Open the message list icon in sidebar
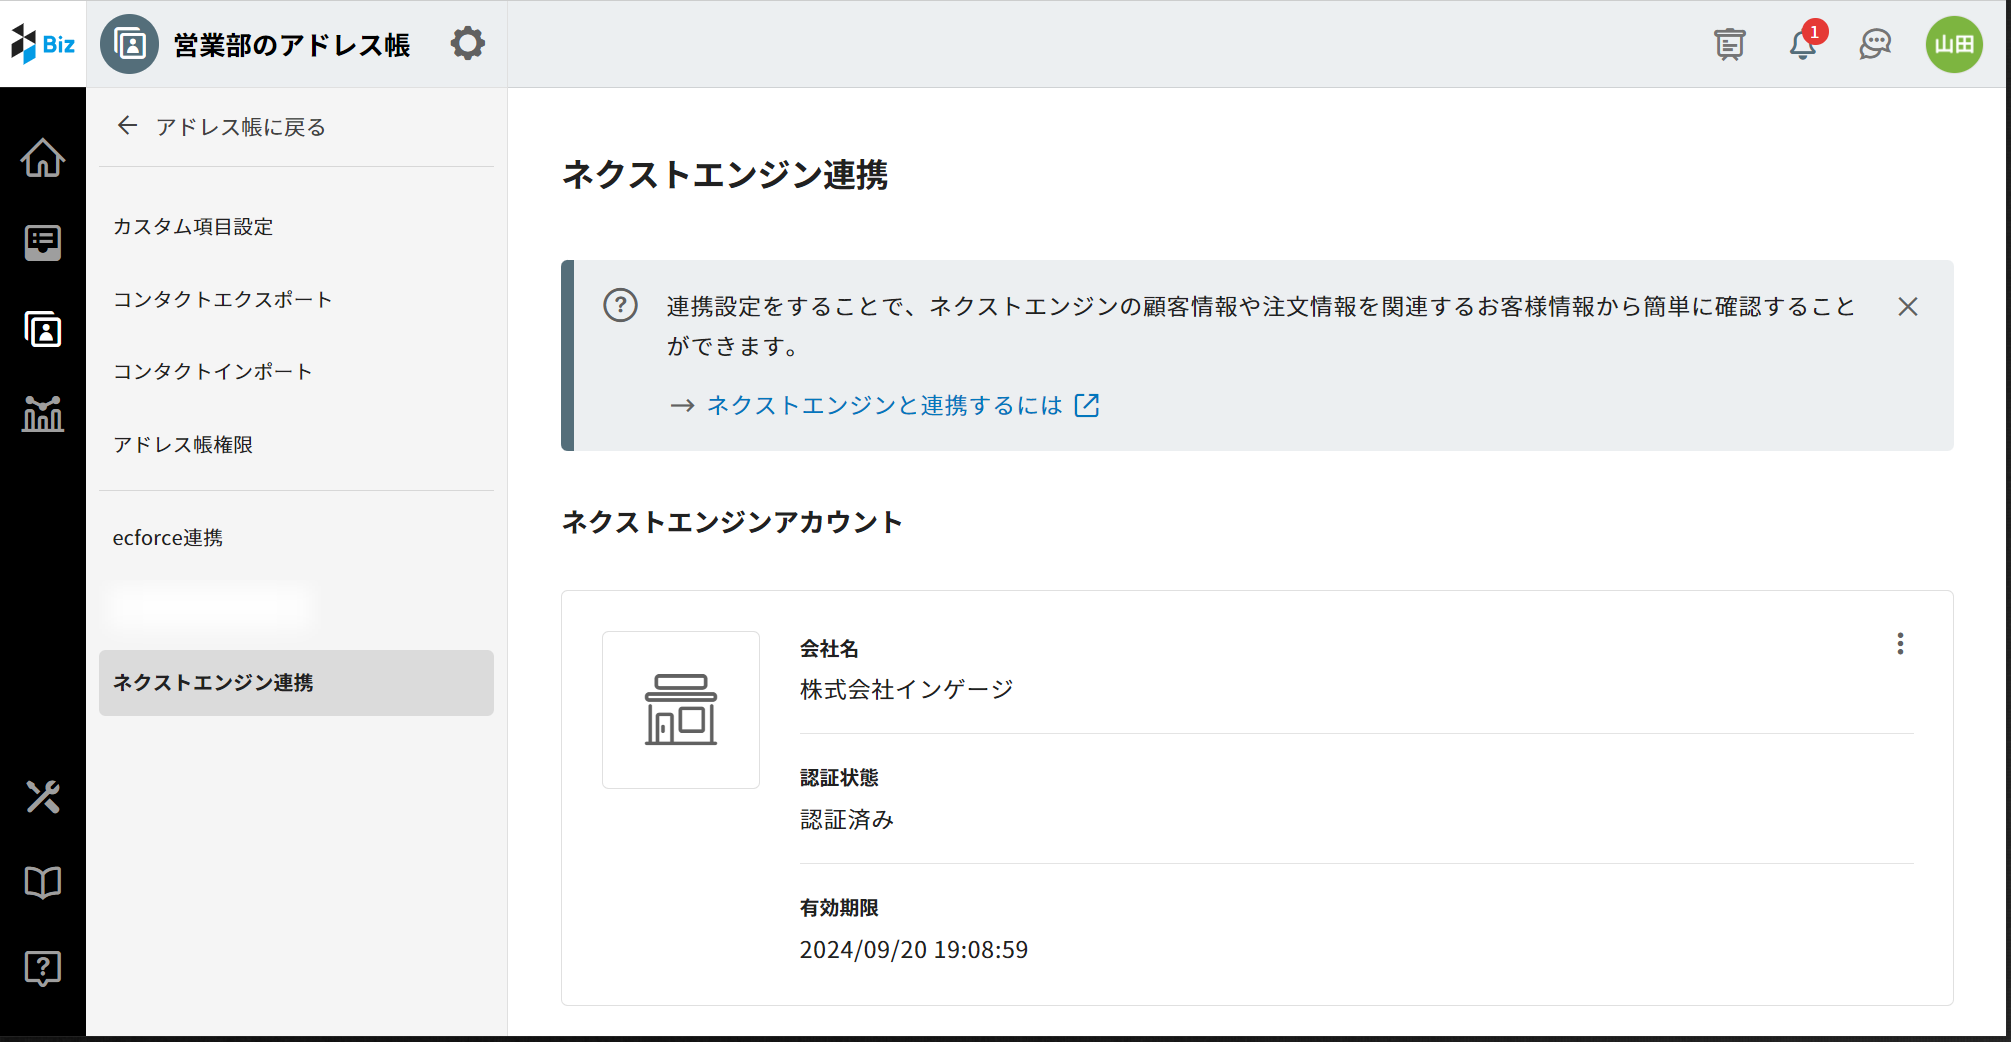 coord(43,242)
